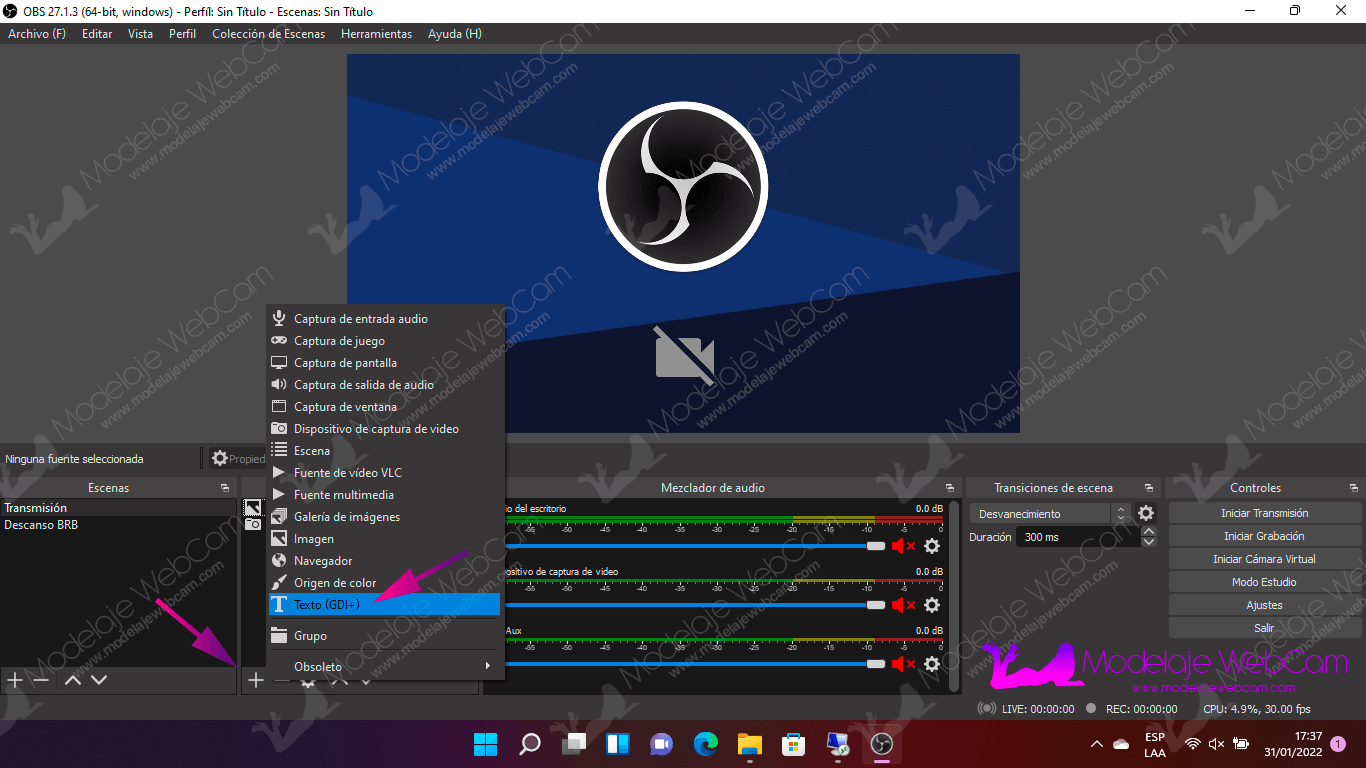This screenshot has height=768, width=1366.
Task: Click the plus icon under the Escenas list
Action: pos(15,680)
